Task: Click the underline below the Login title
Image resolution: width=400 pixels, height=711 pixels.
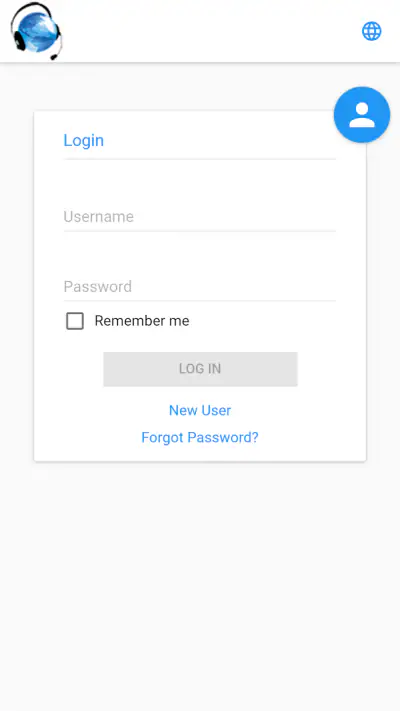Action: click(x=200, y=159)
